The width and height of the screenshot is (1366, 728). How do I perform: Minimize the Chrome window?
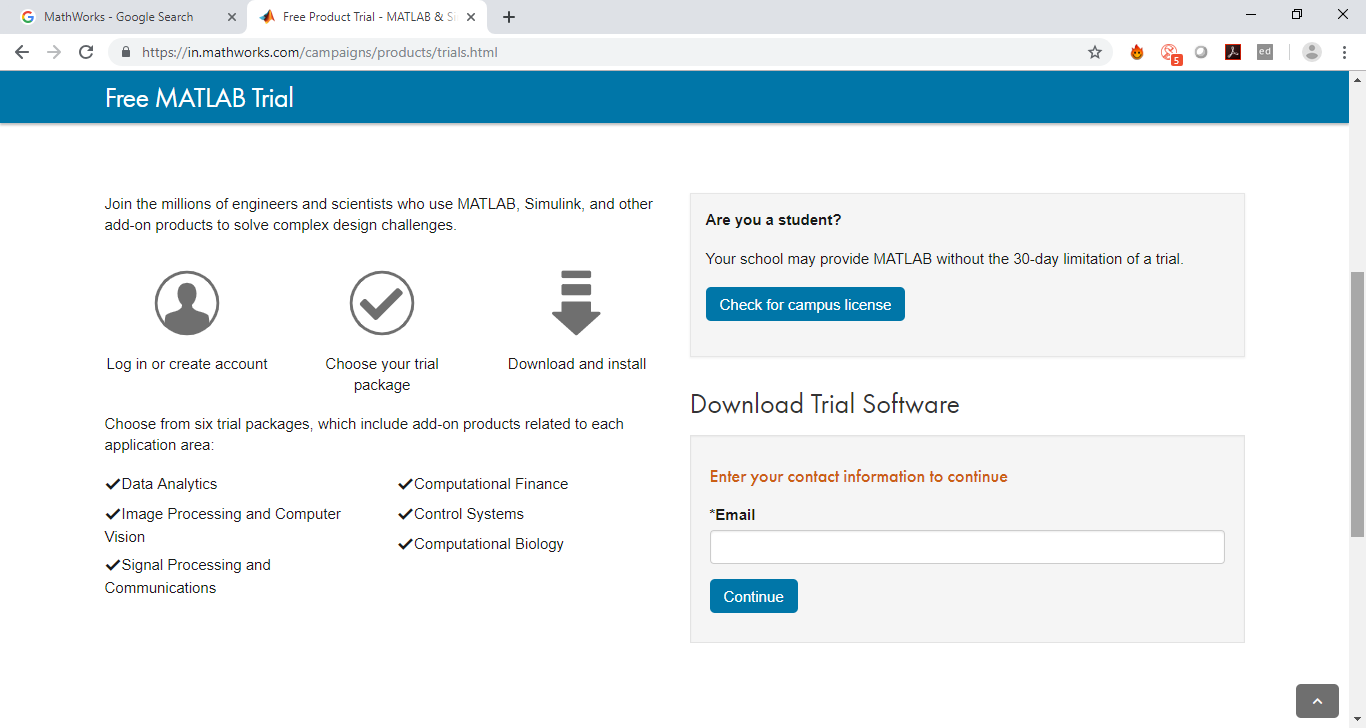(x=1251, y=15)
